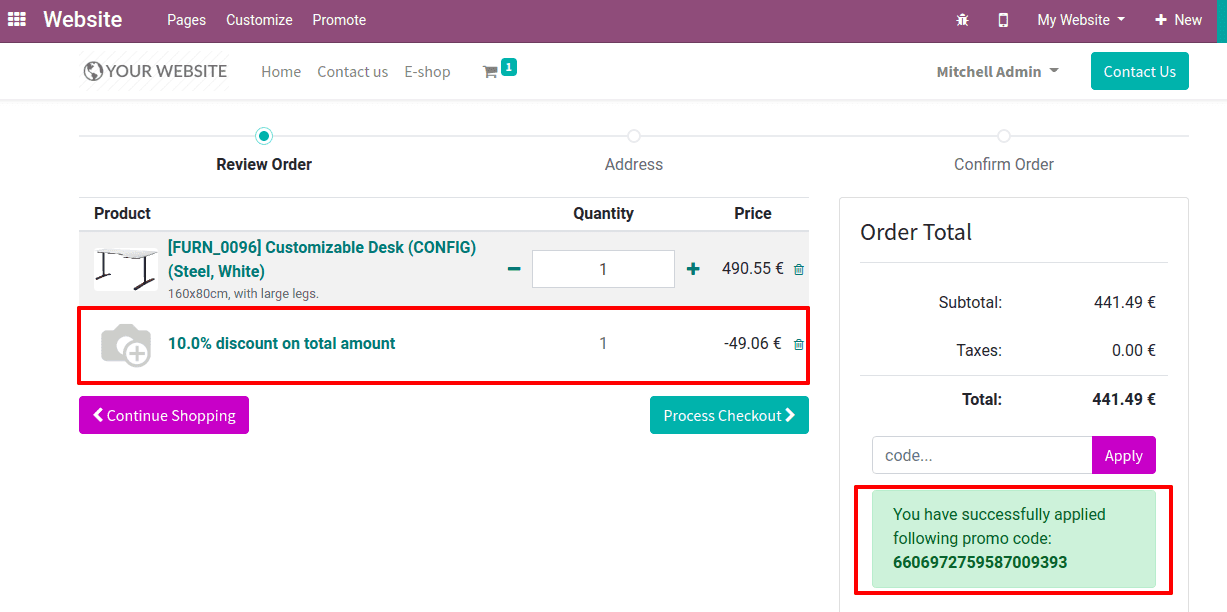Open the shopping cart icon
The width and height of the screenshot is (1227, 612).
pos(490,72)
